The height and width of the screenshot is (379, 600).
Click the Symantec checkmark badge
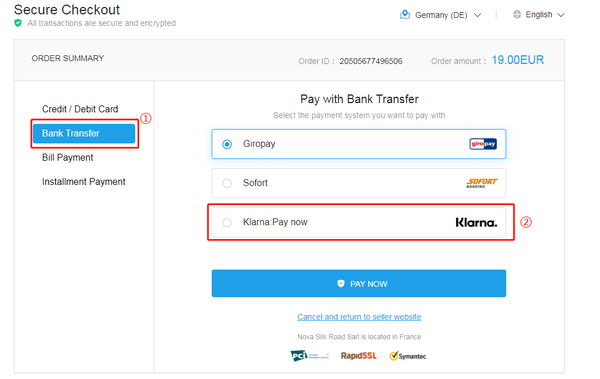(408, 356)
